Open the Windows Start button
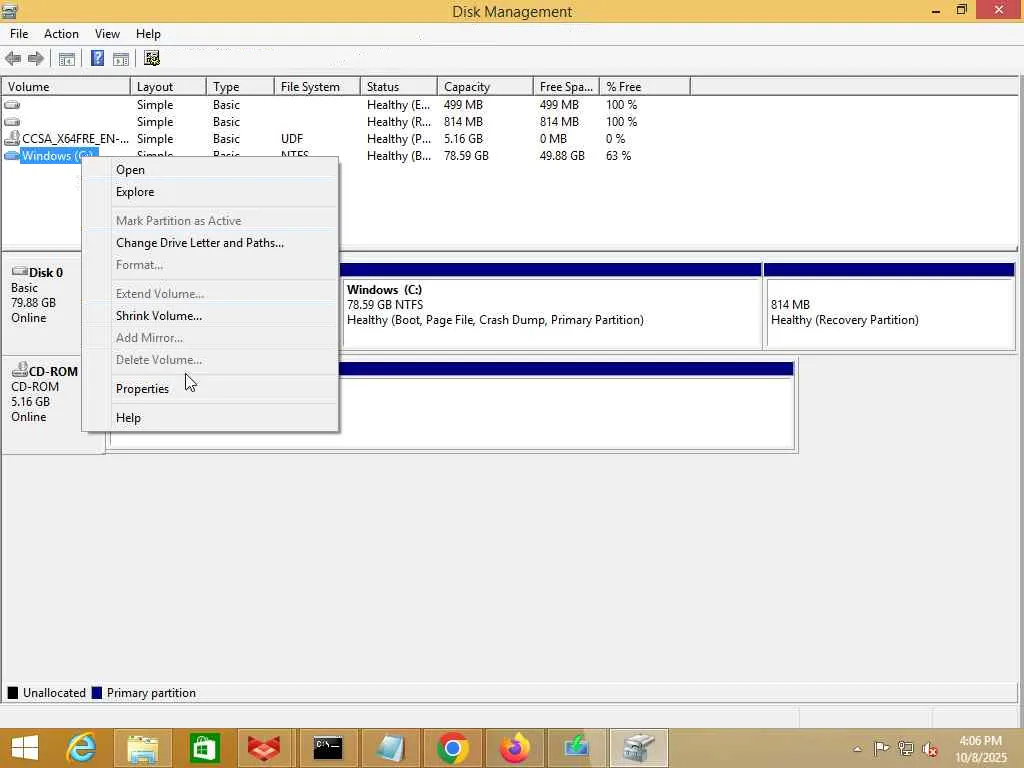The image size is (1024, 768). point(25,748)
